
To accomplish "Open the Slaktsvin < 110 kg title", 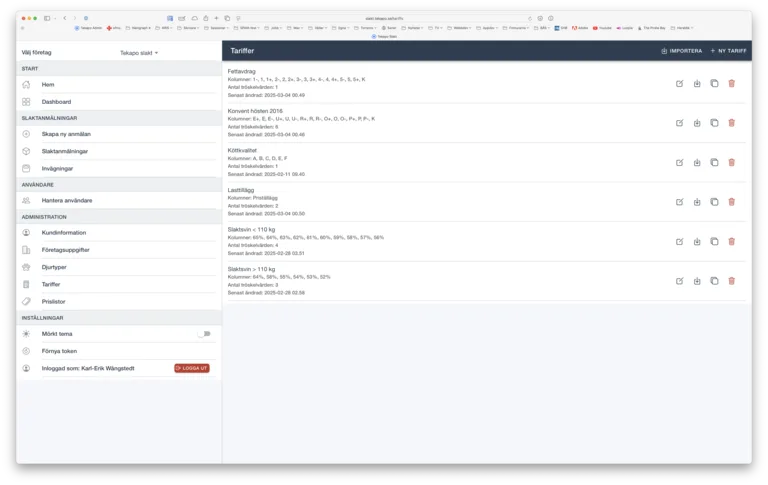I will [x=251, y=230].
